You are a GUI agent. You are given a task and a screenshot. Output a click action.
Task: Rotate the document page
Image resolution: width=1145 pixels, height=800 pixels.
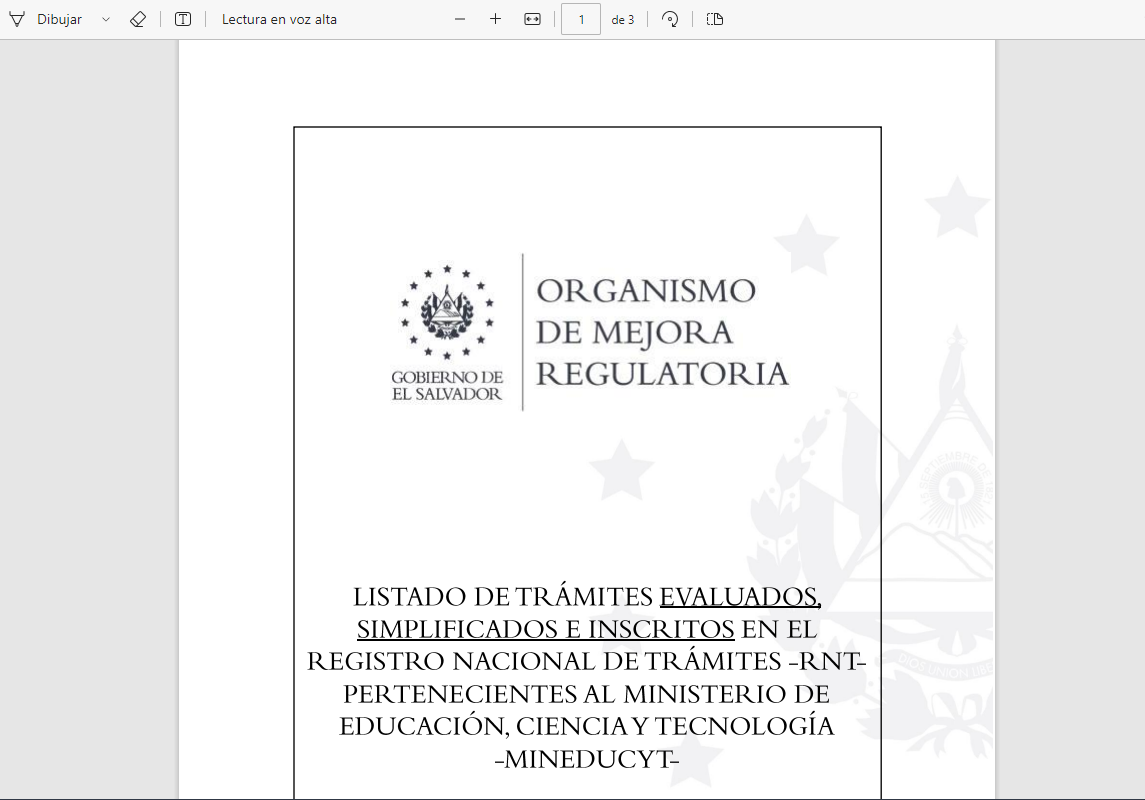point(670,20)
